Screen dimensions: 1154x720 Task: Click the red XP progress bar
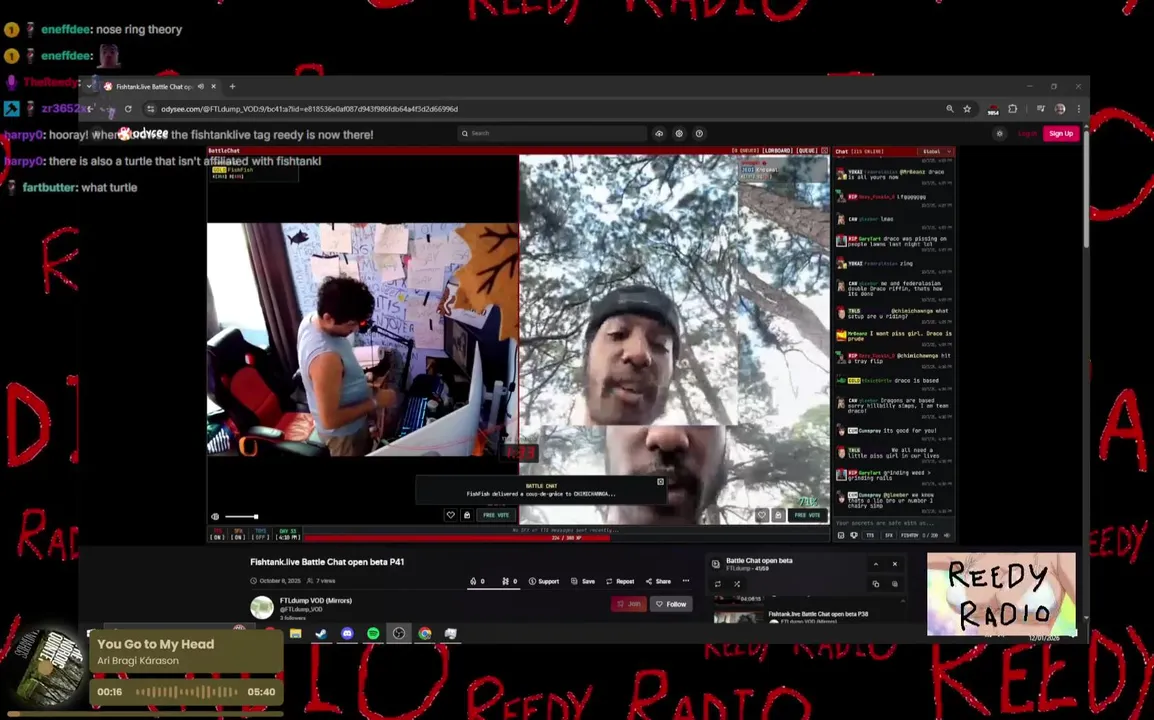(457, 538)
